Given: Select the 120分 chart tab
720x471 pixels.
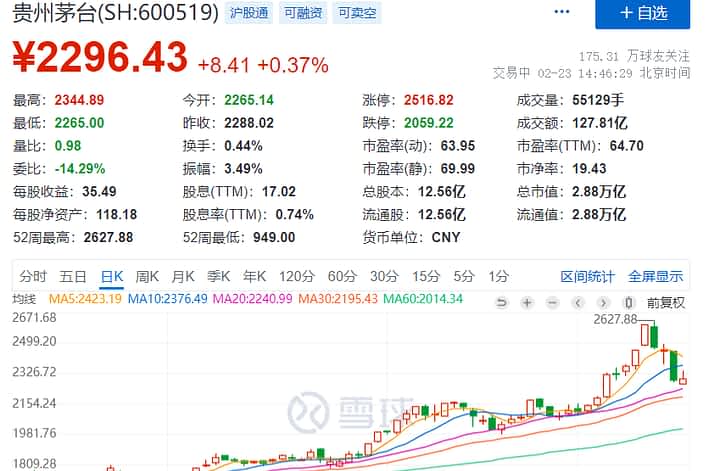Looking at the screenshot, I should coord(297,276).
